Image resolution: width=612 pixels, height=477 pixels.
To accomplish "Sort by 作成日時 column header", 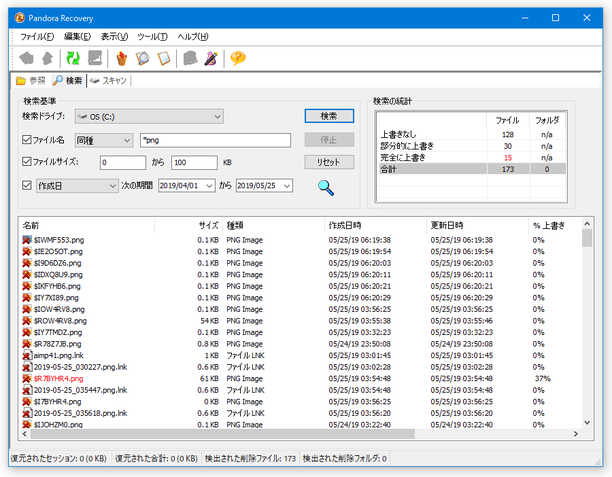I will [375, 225].
